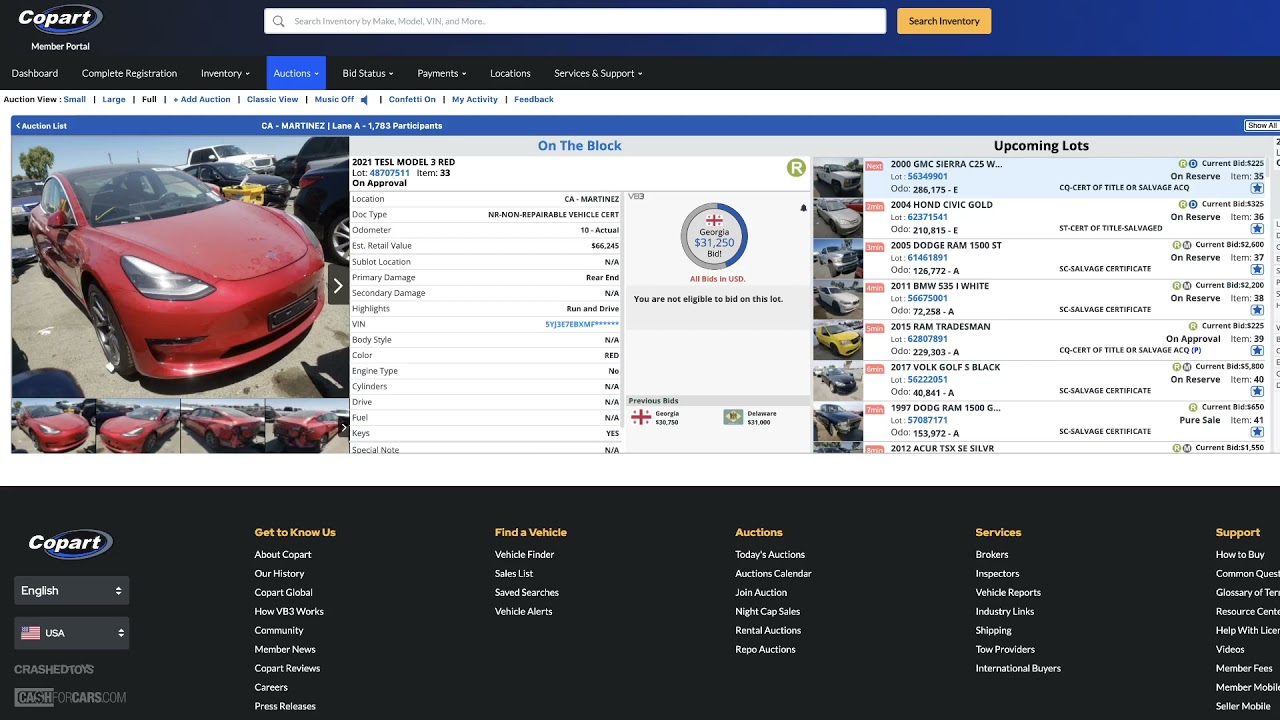Slide the thumbnail strip with right arrow

[x=344, y=427]
